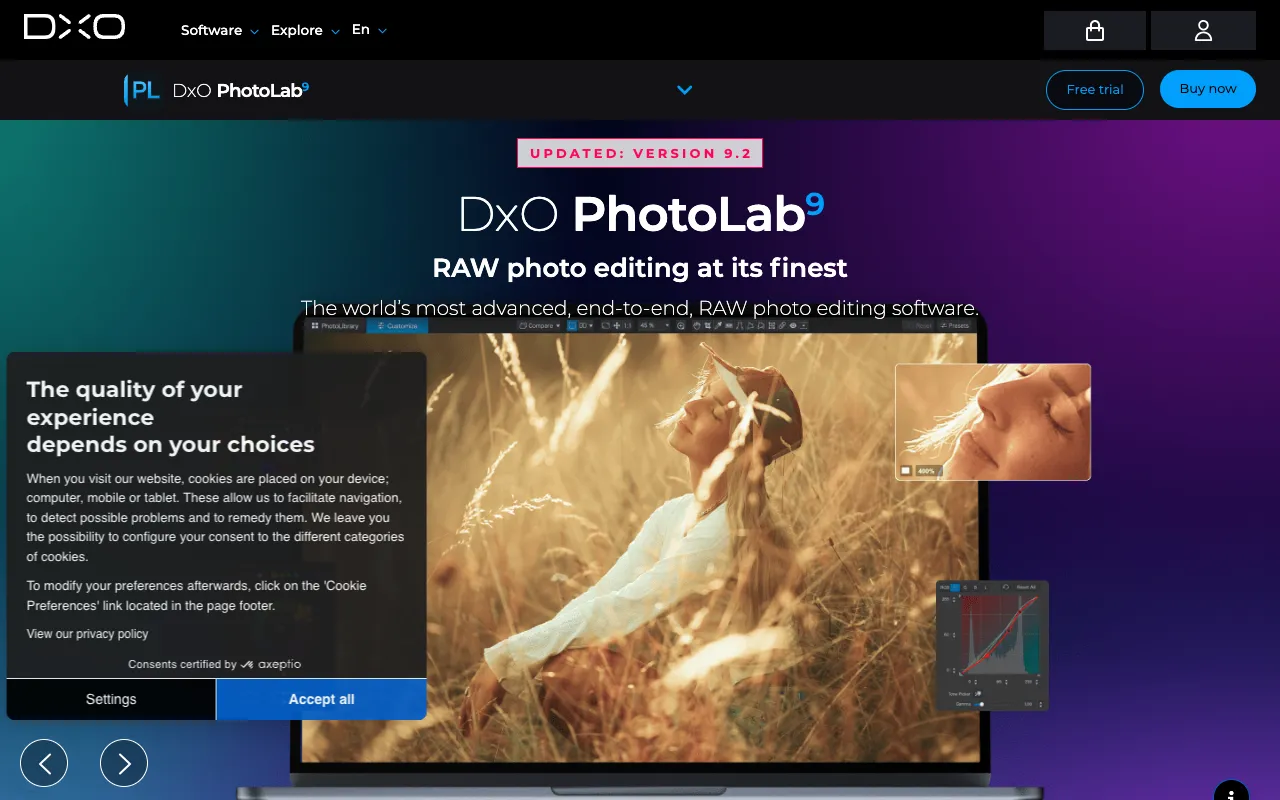The width and height of the screenshot is (1280, 800).
Task: Toggle the checkbox beside the 400% loupe preview
Action: pos(906,470)
